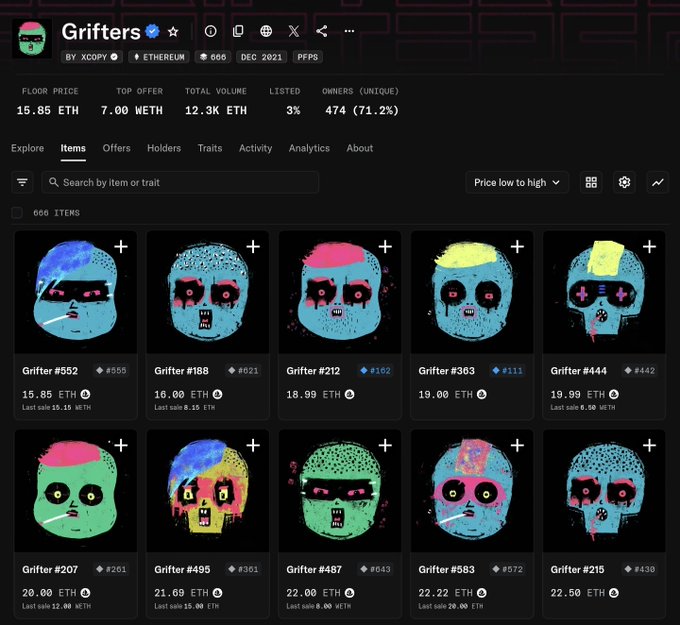Click the Grifters collection avatar
Screen dimensions: 680x625
coord(32,39)
